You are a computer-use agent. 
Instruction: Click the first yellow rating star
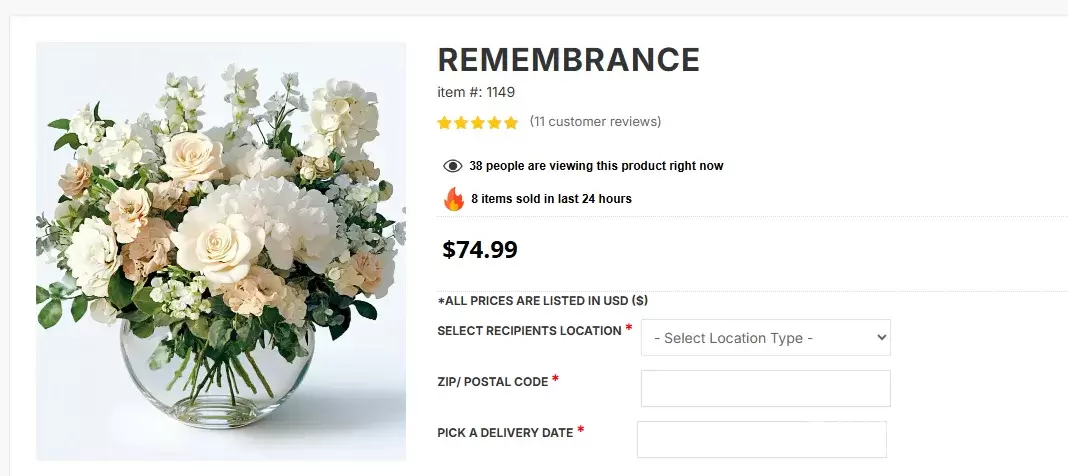445,123
